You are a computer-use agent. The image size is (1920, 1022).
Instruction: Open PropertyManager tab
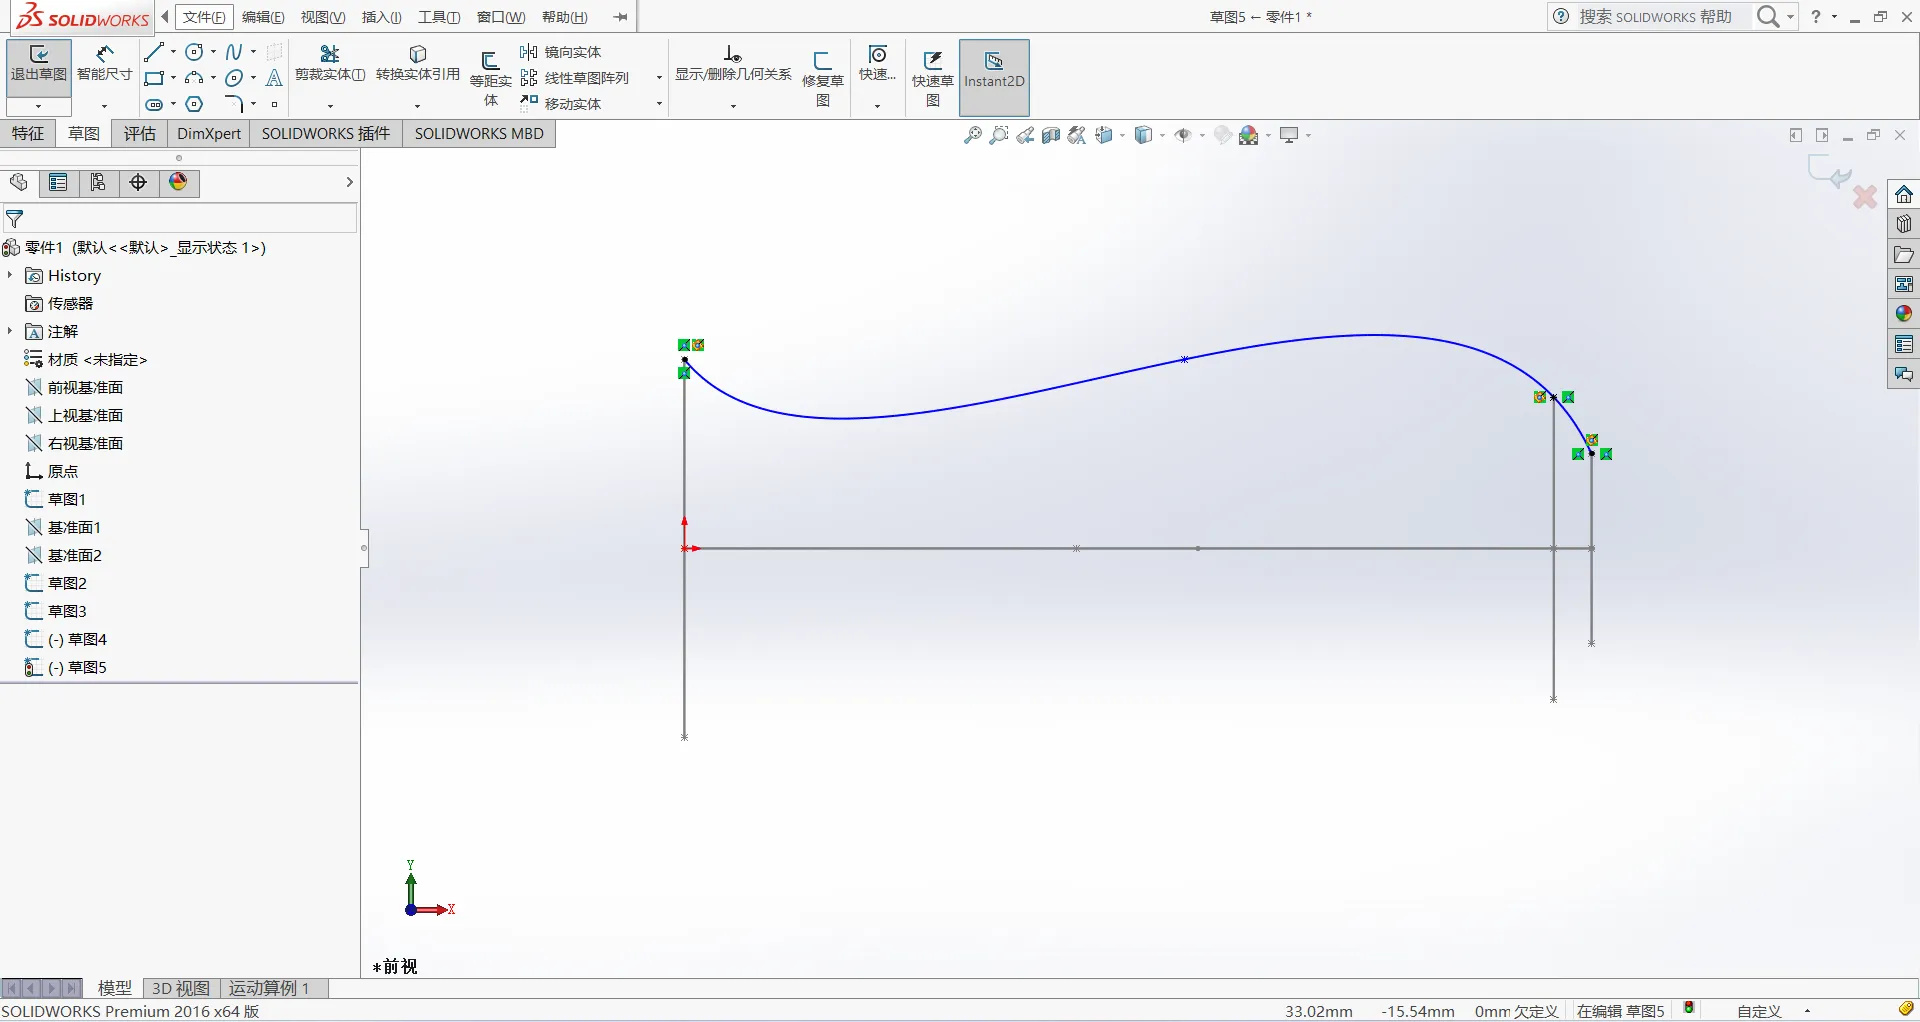pos(58,182)
